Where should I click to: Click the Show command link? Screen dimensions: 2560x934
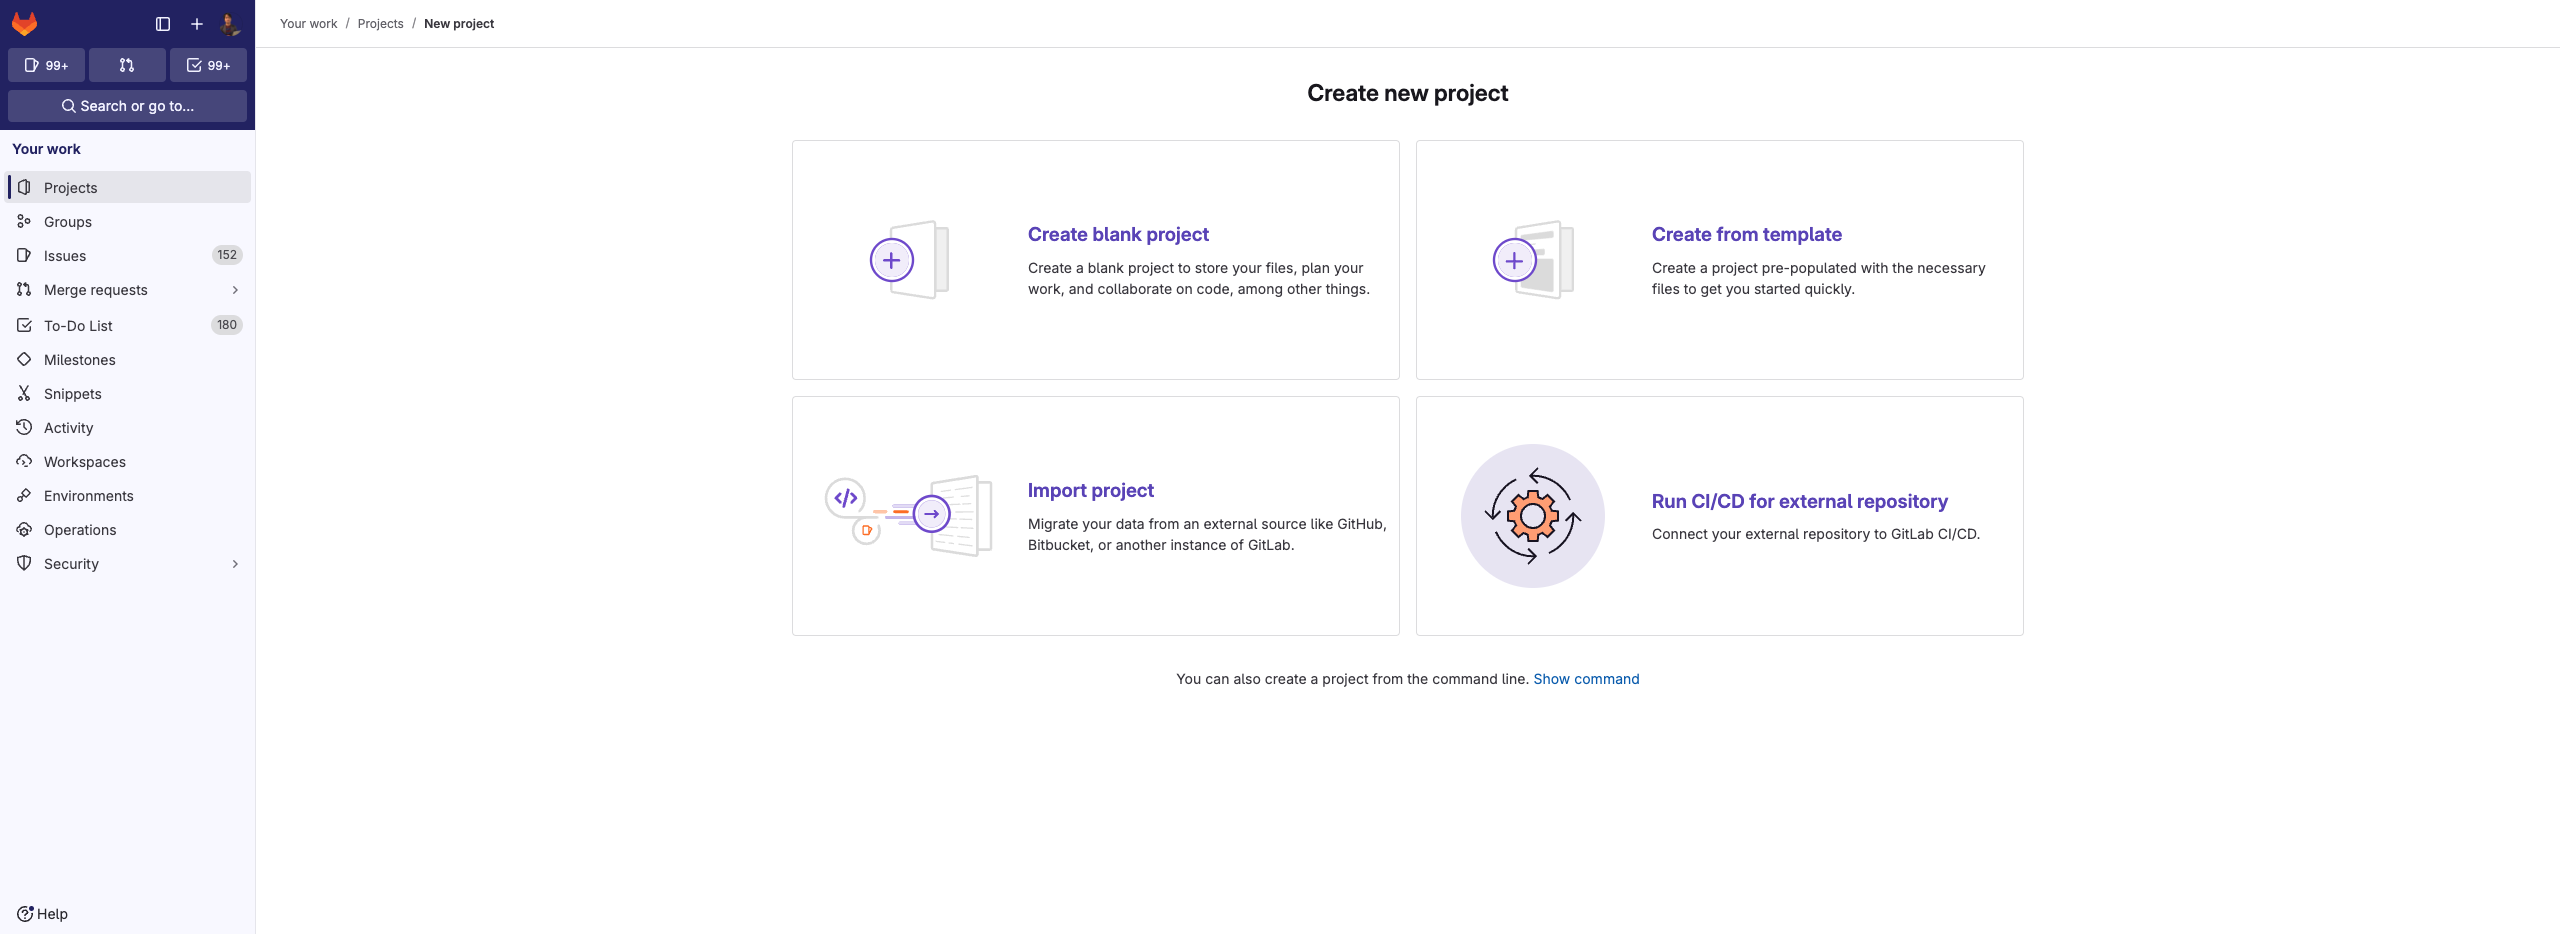pos(1586,679)
